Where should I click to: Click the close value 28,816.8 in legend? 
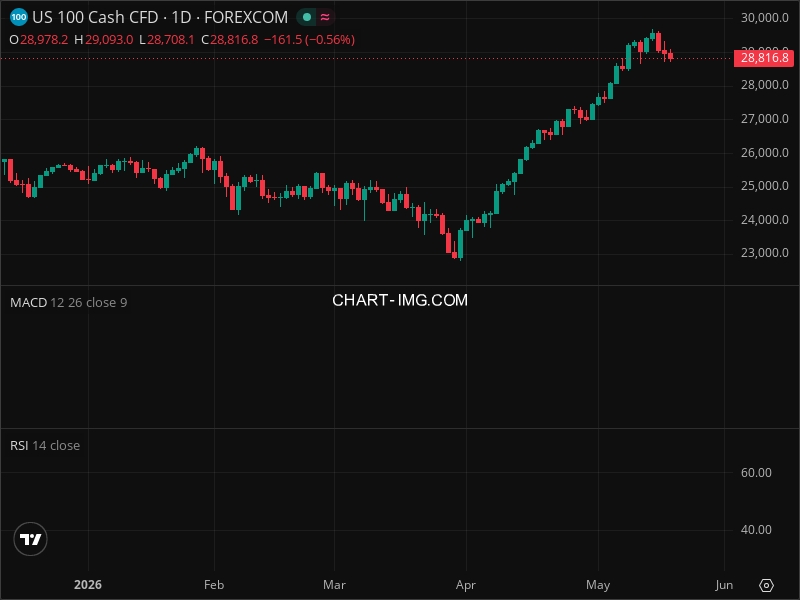[234, 40]
